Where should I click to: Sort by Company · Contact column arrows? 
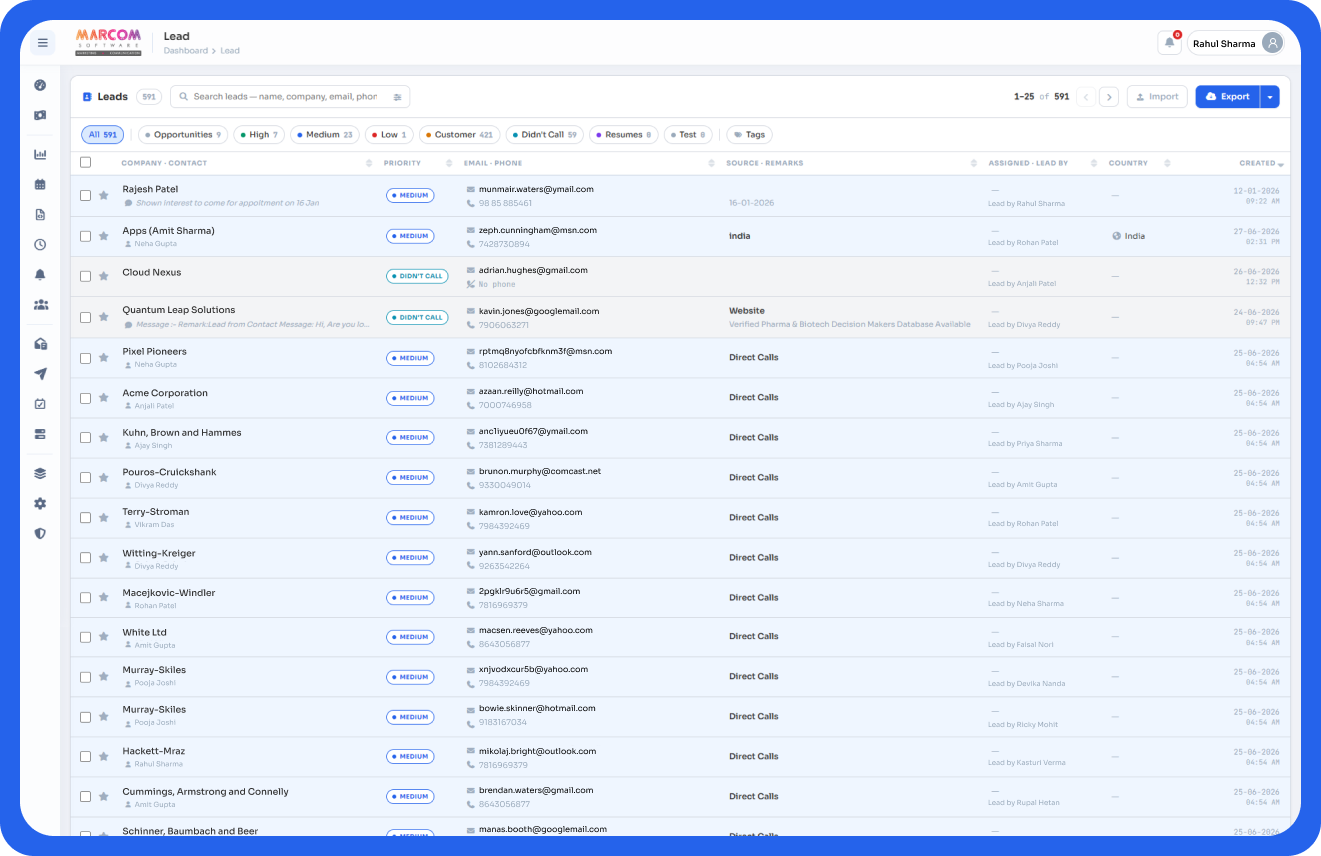coord(369,163)
